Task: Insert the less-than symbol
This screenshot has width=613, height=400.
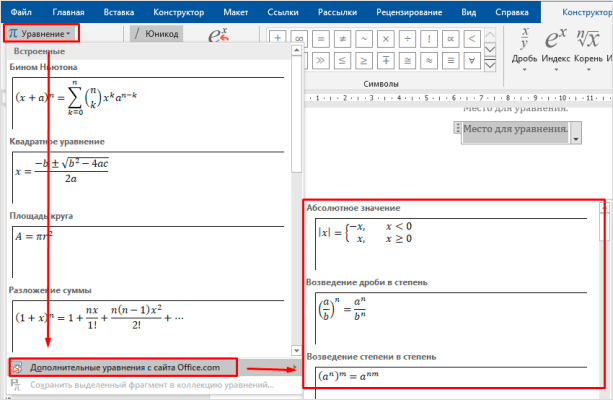Action: tap(472, 39)
